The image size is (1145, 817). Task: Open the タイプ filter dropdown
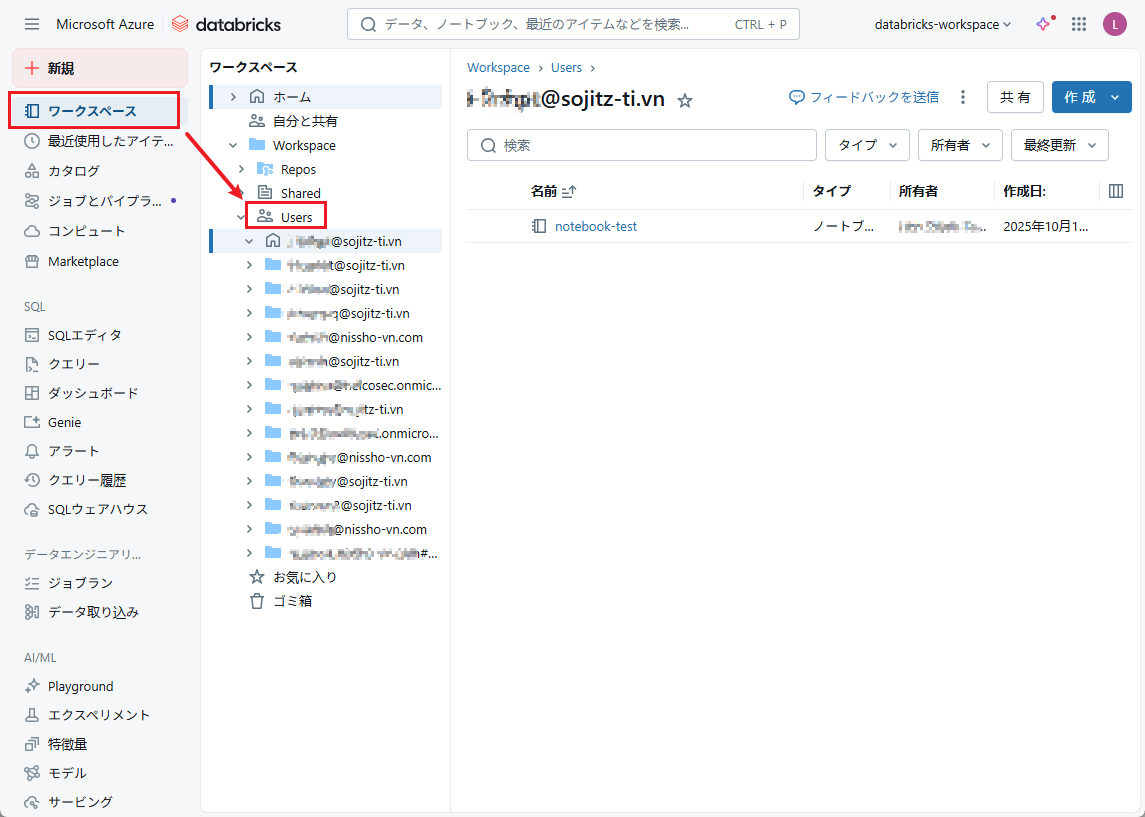tap(867, 145)
